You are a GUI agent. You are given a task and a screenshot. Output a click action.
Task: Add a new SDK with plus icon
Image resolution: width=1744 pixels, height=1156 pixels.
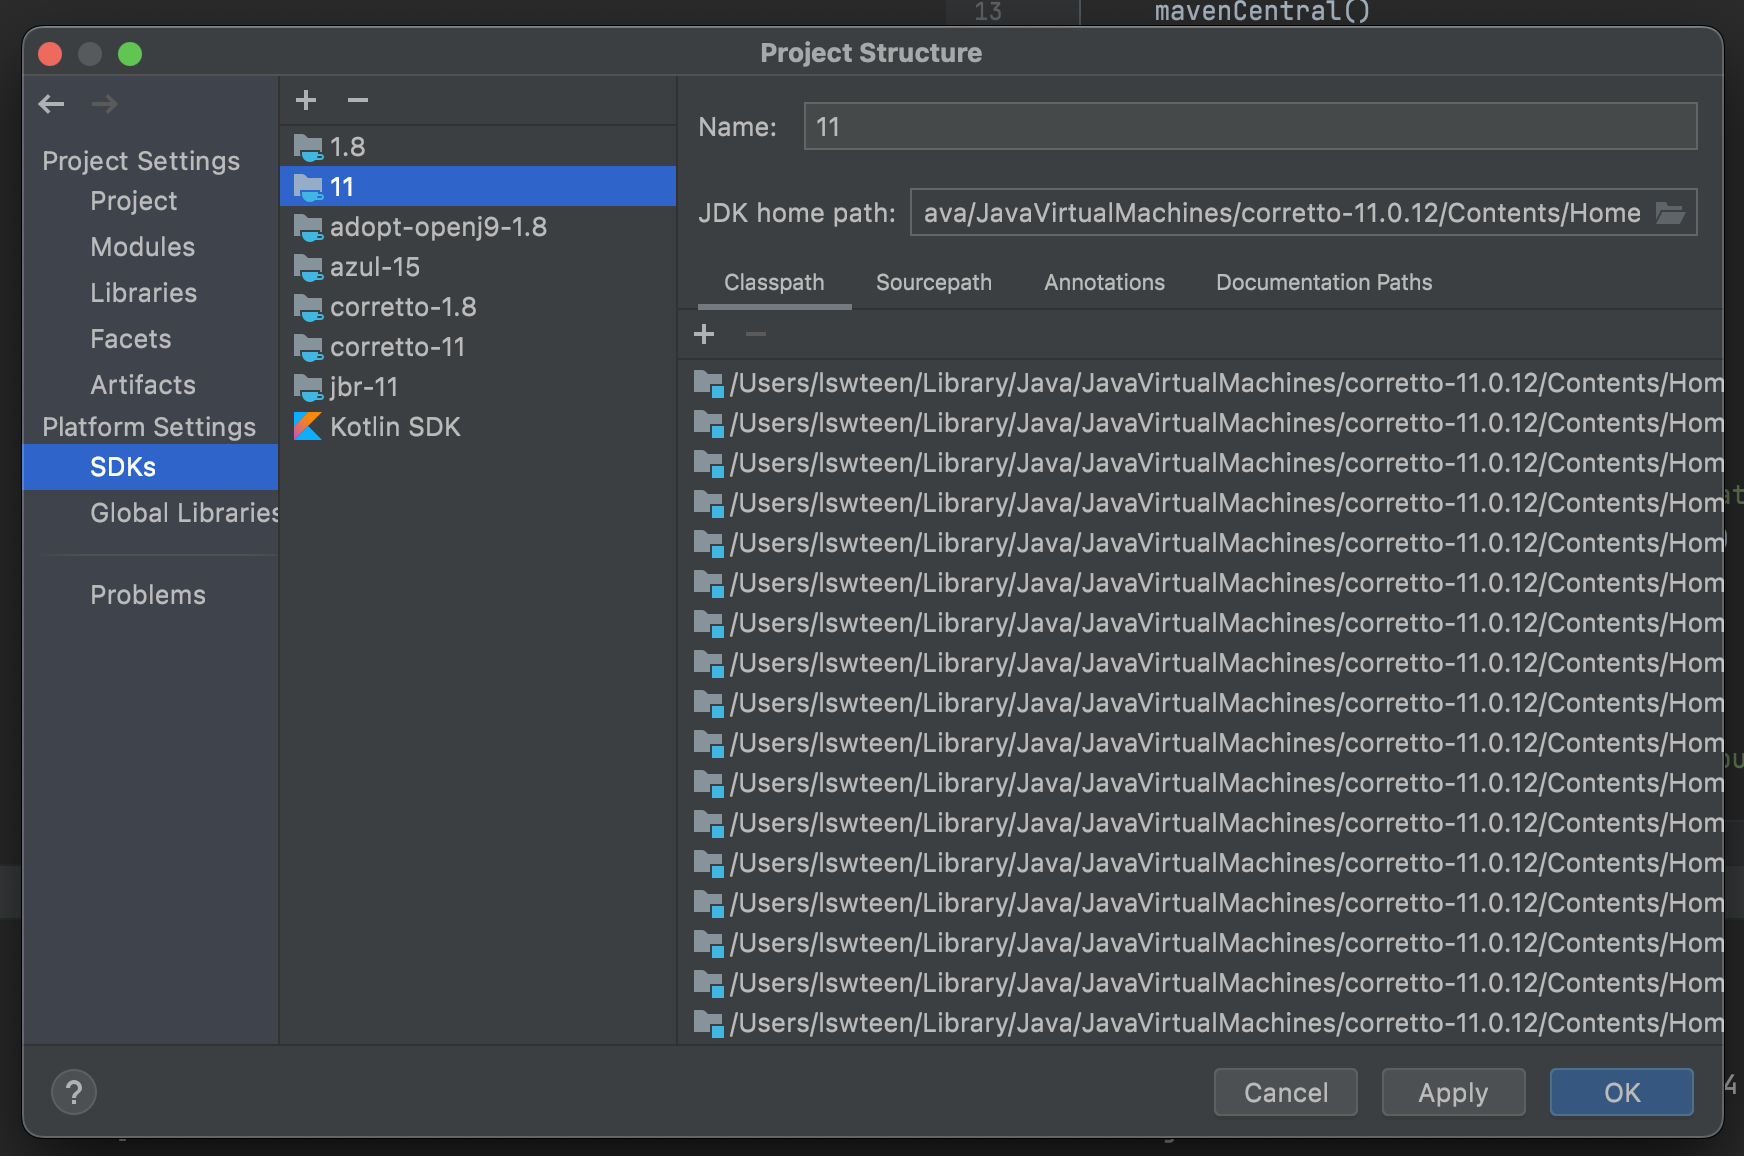point(306,100)
